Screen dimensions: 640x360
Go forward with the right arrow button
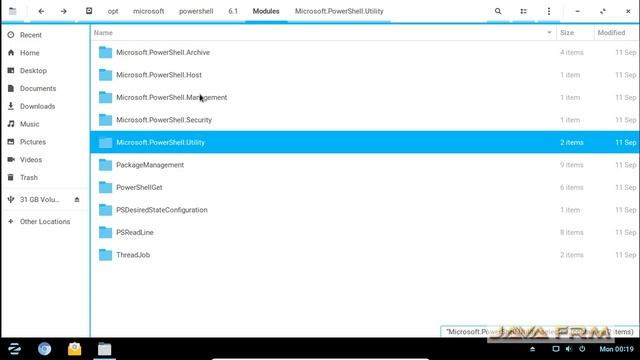(64, 11)
